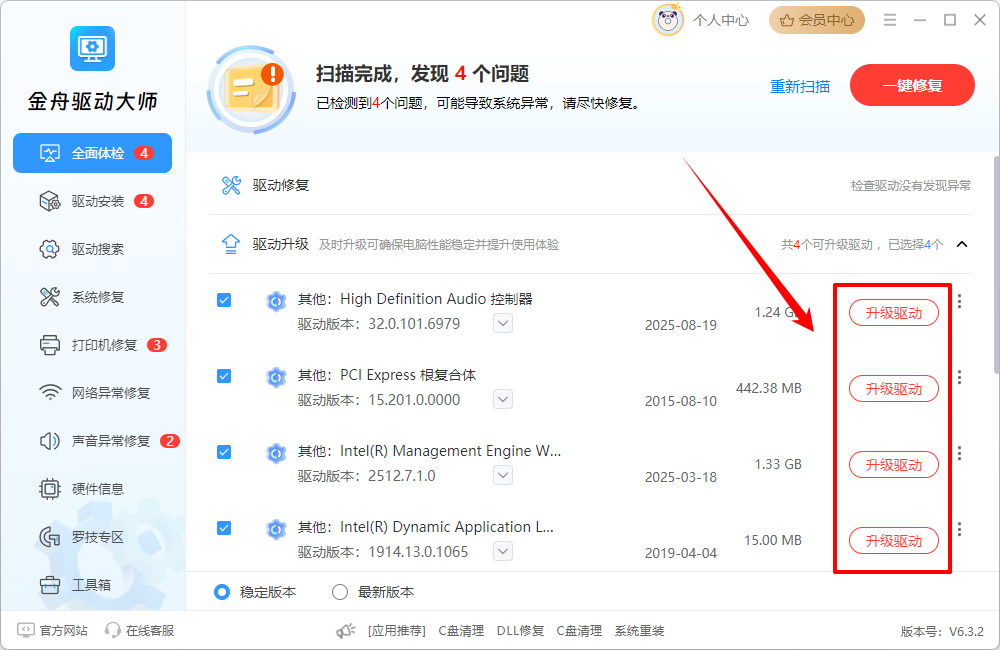Click High Definition Audio gear icon
Screen dimensions: 1000x650
(276, 301)
